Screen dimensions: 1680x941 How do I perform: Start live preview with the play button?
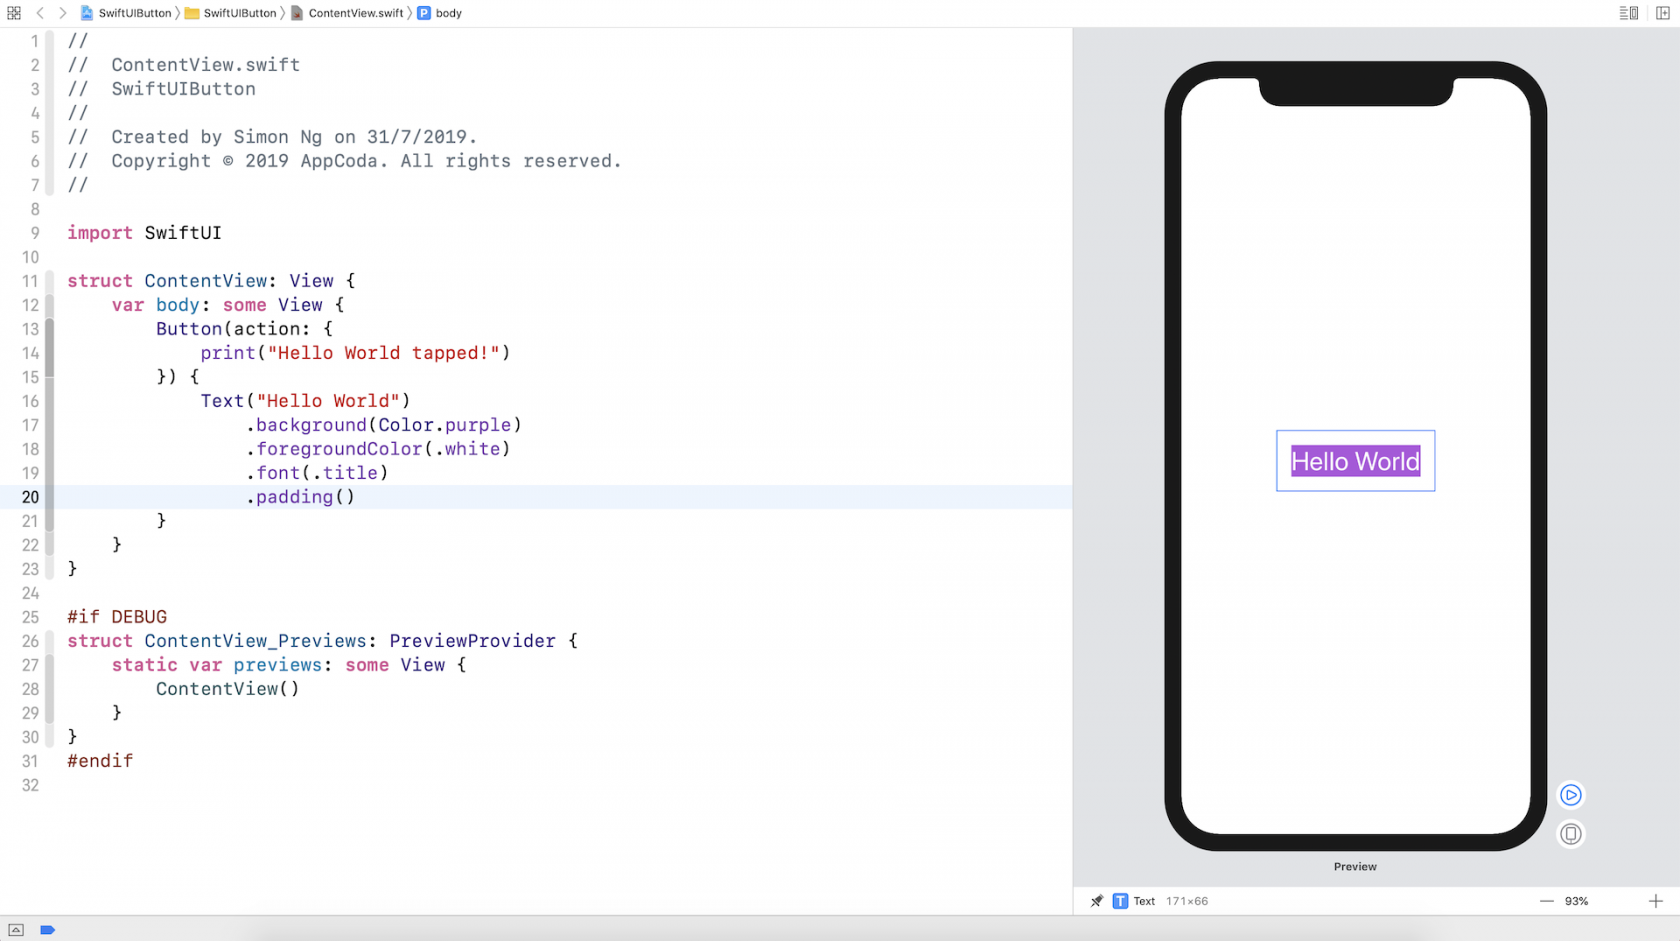pyautogui.click(x=1570, y=795)
